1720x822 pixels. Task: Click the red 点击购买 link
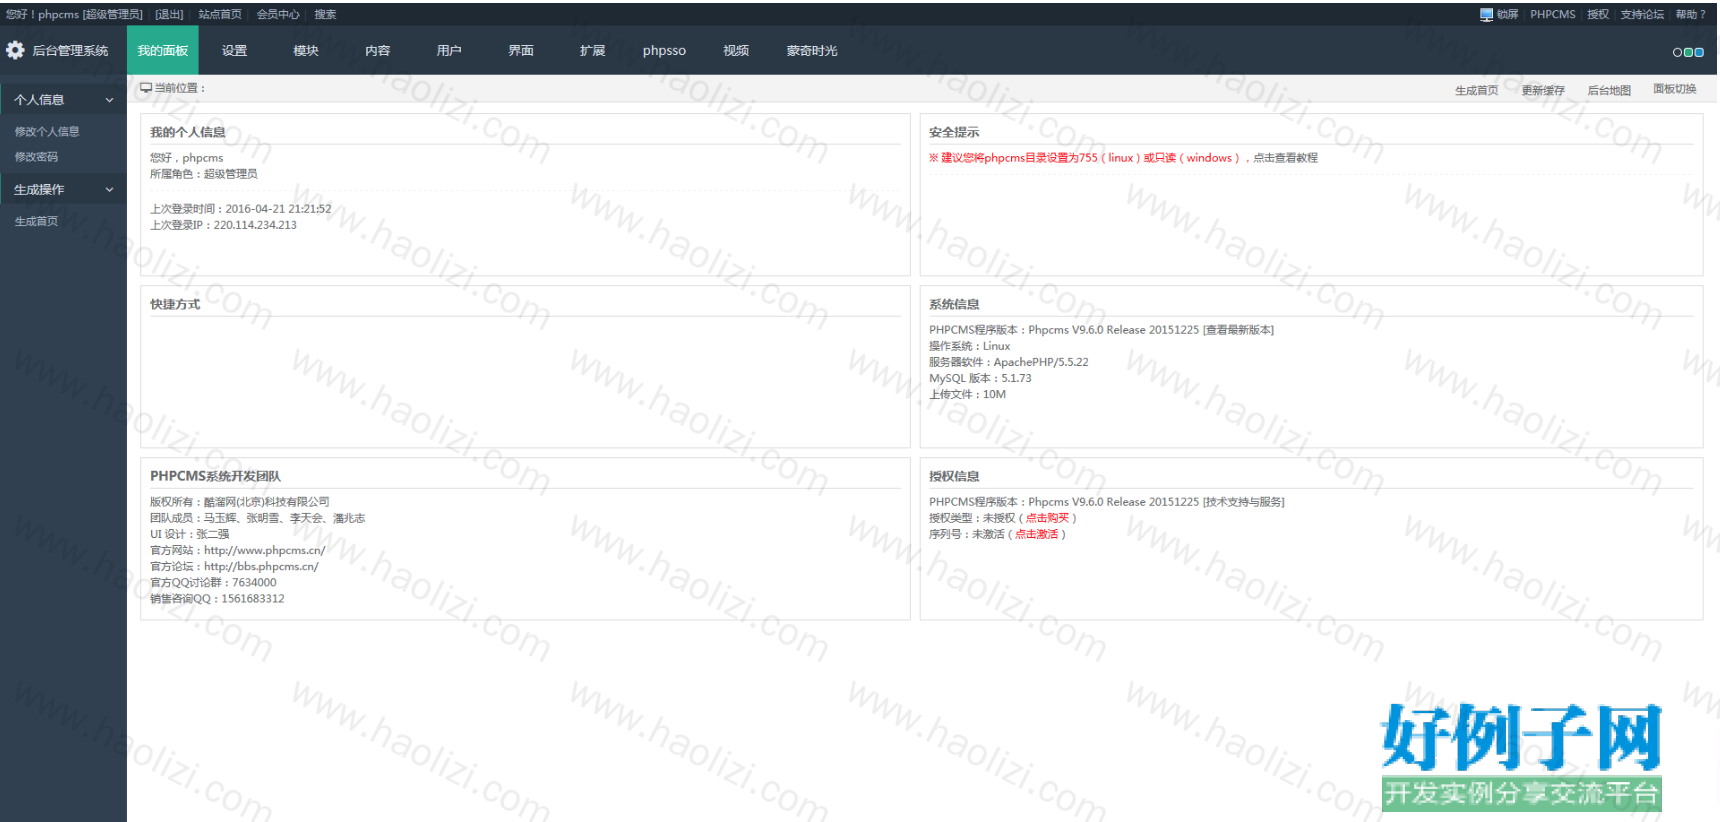coord(1047,518)
